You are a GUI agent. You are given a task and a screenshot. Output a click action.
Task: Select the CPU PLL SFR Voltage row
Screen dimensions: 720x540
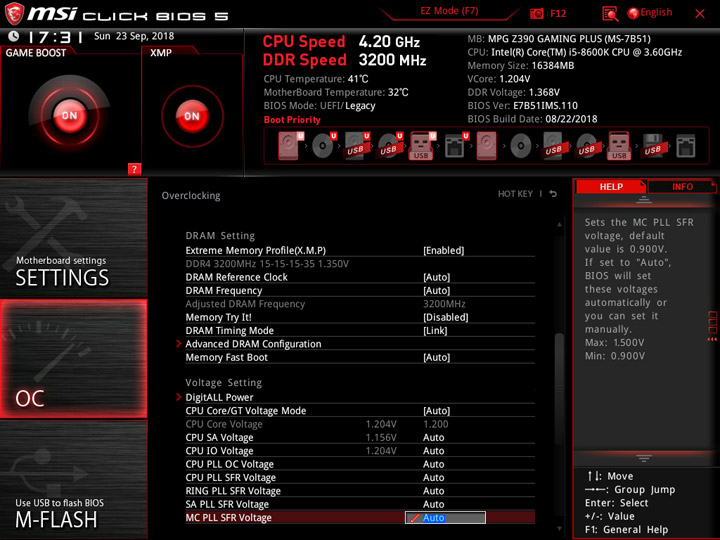pyautogui.click(x=360, y=477)
